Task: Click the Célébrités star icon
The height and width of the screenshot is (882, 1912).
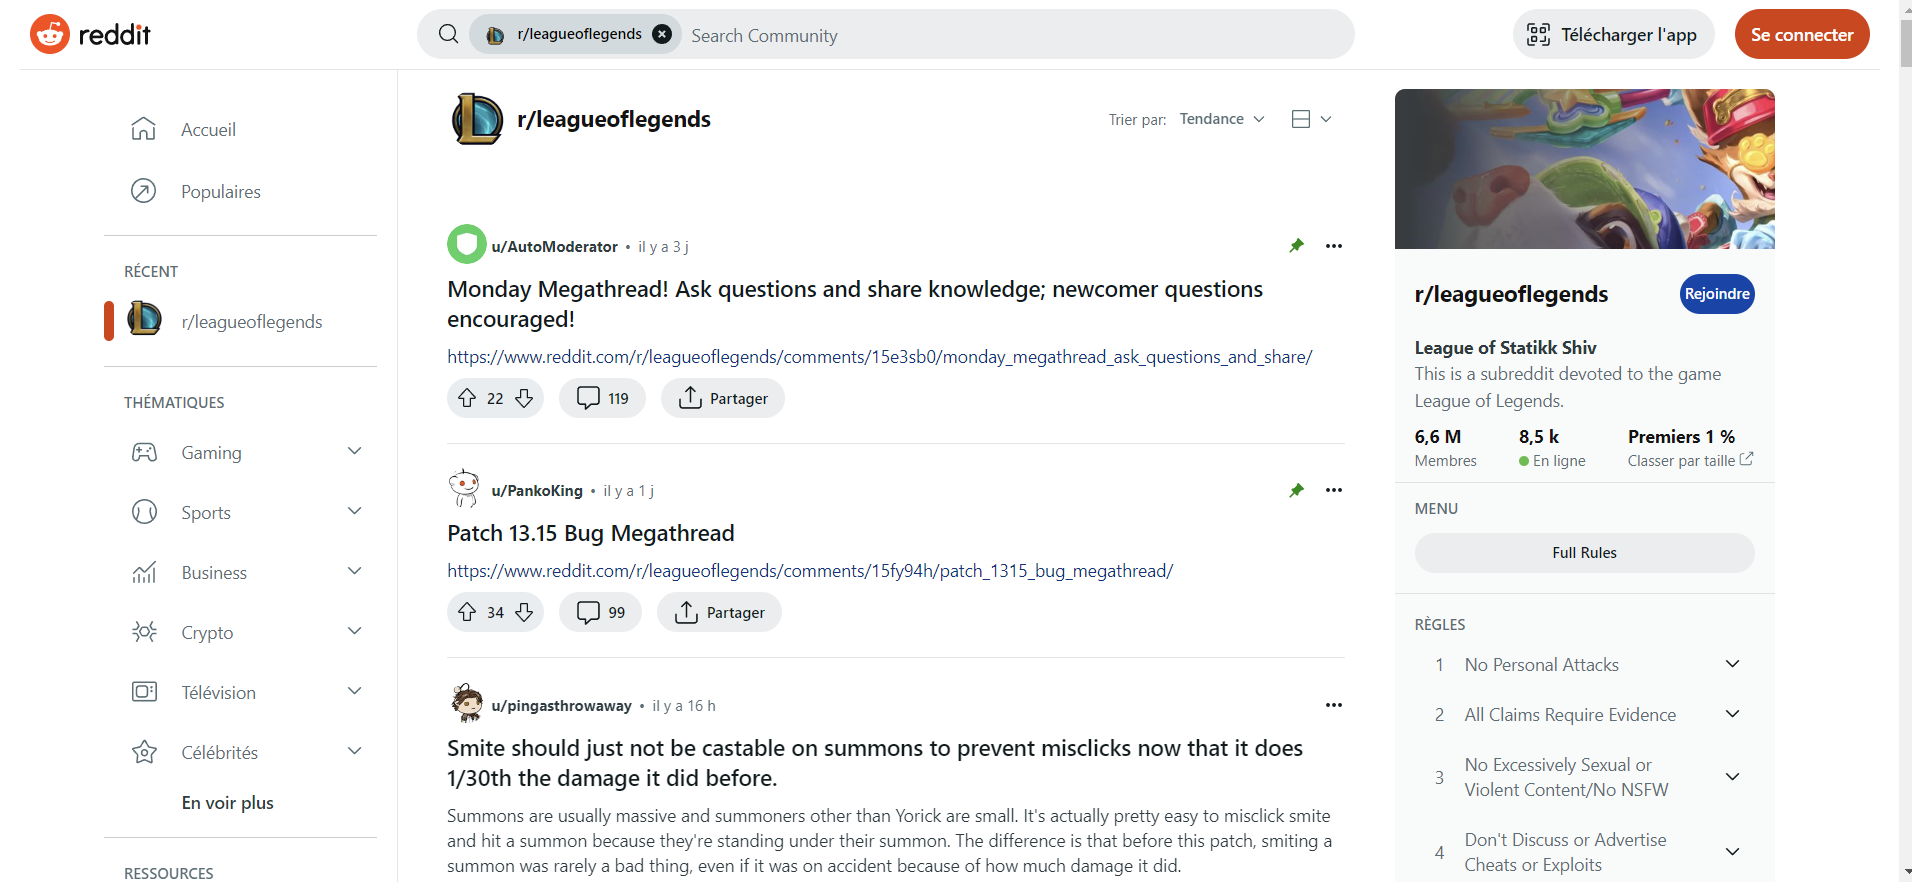Action: [x=144, y=752]
